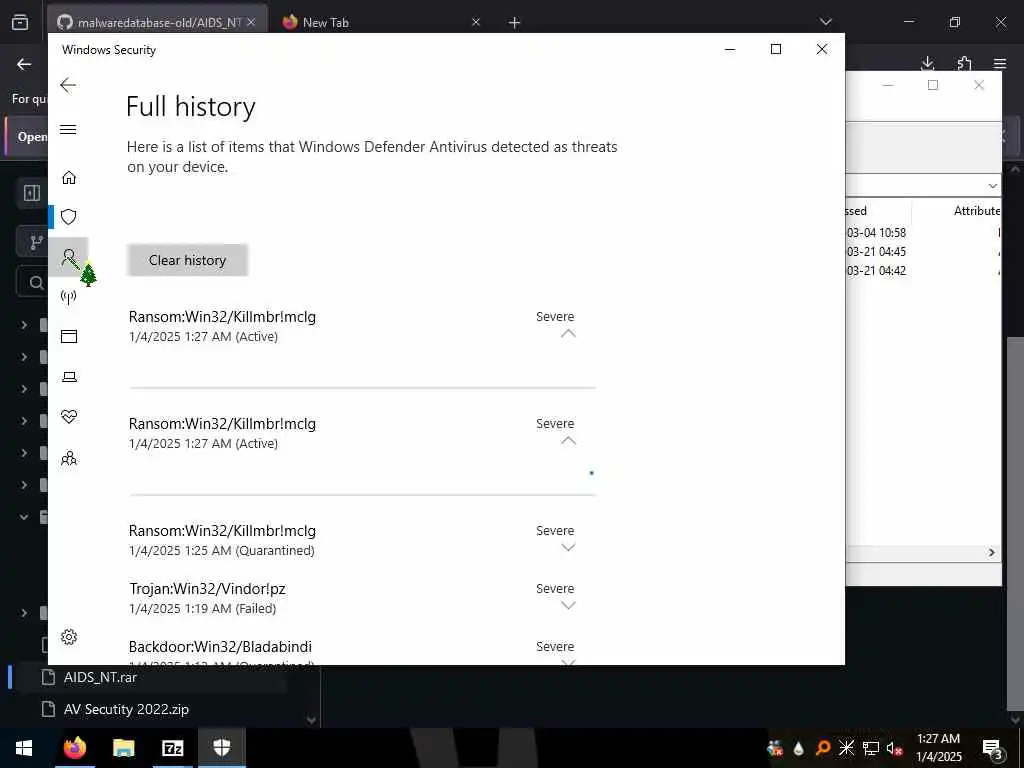Open Account protection section

coord(69,257)
